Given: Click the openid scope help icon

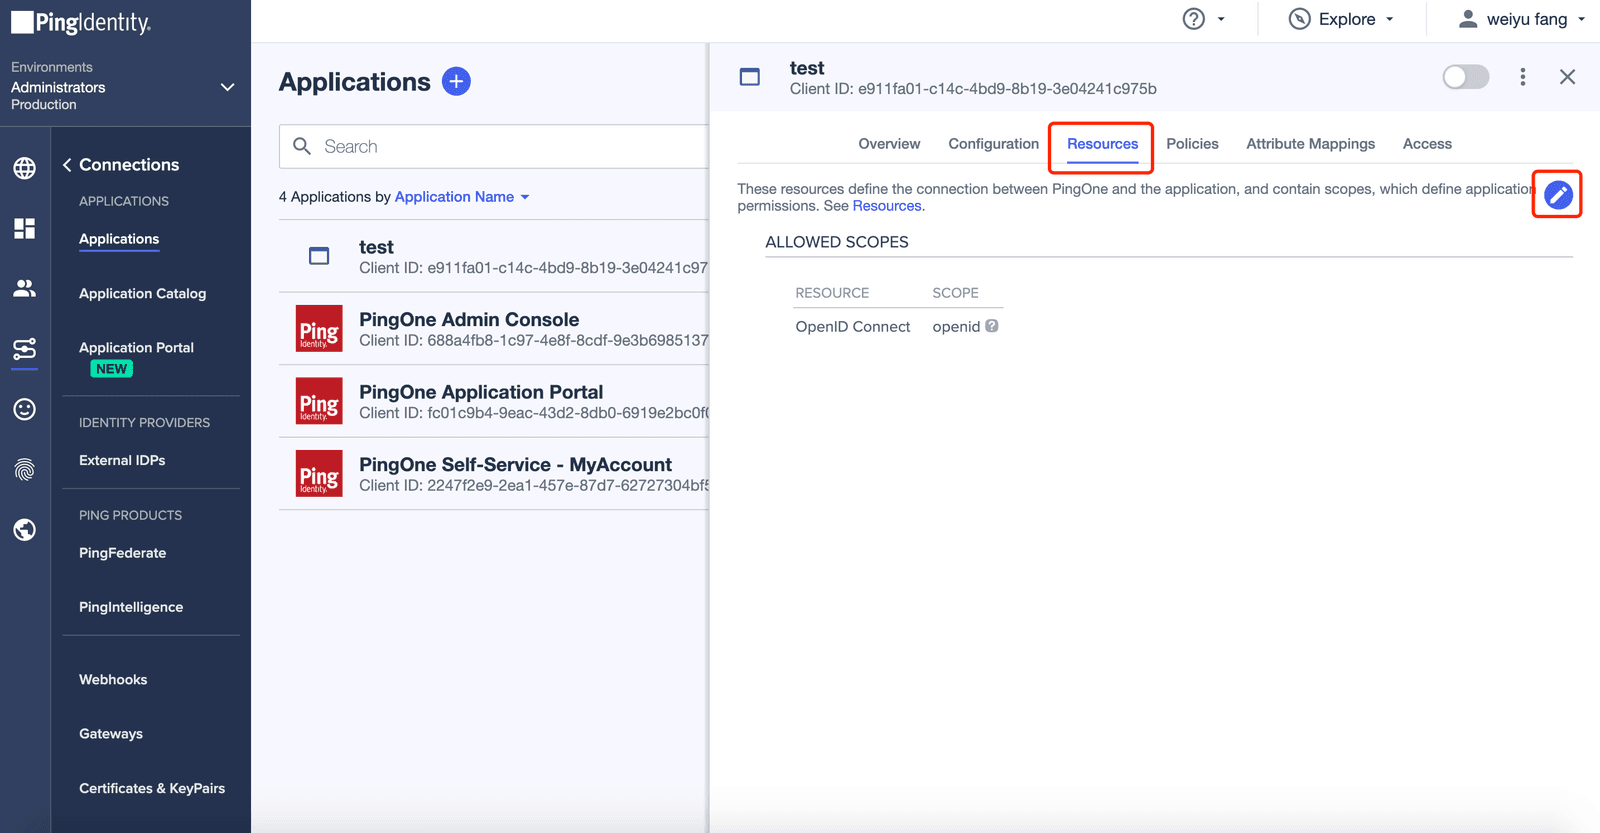Looking at the screenshot, I should coord(992,326).
